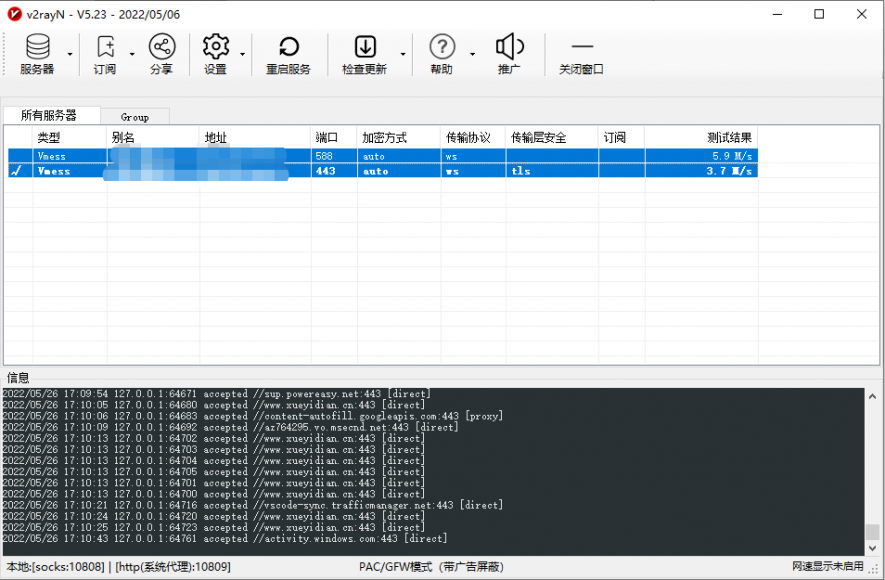Switch to the Group tab
885x580 pixels.
pyautogui.click(x=135, y=117)
